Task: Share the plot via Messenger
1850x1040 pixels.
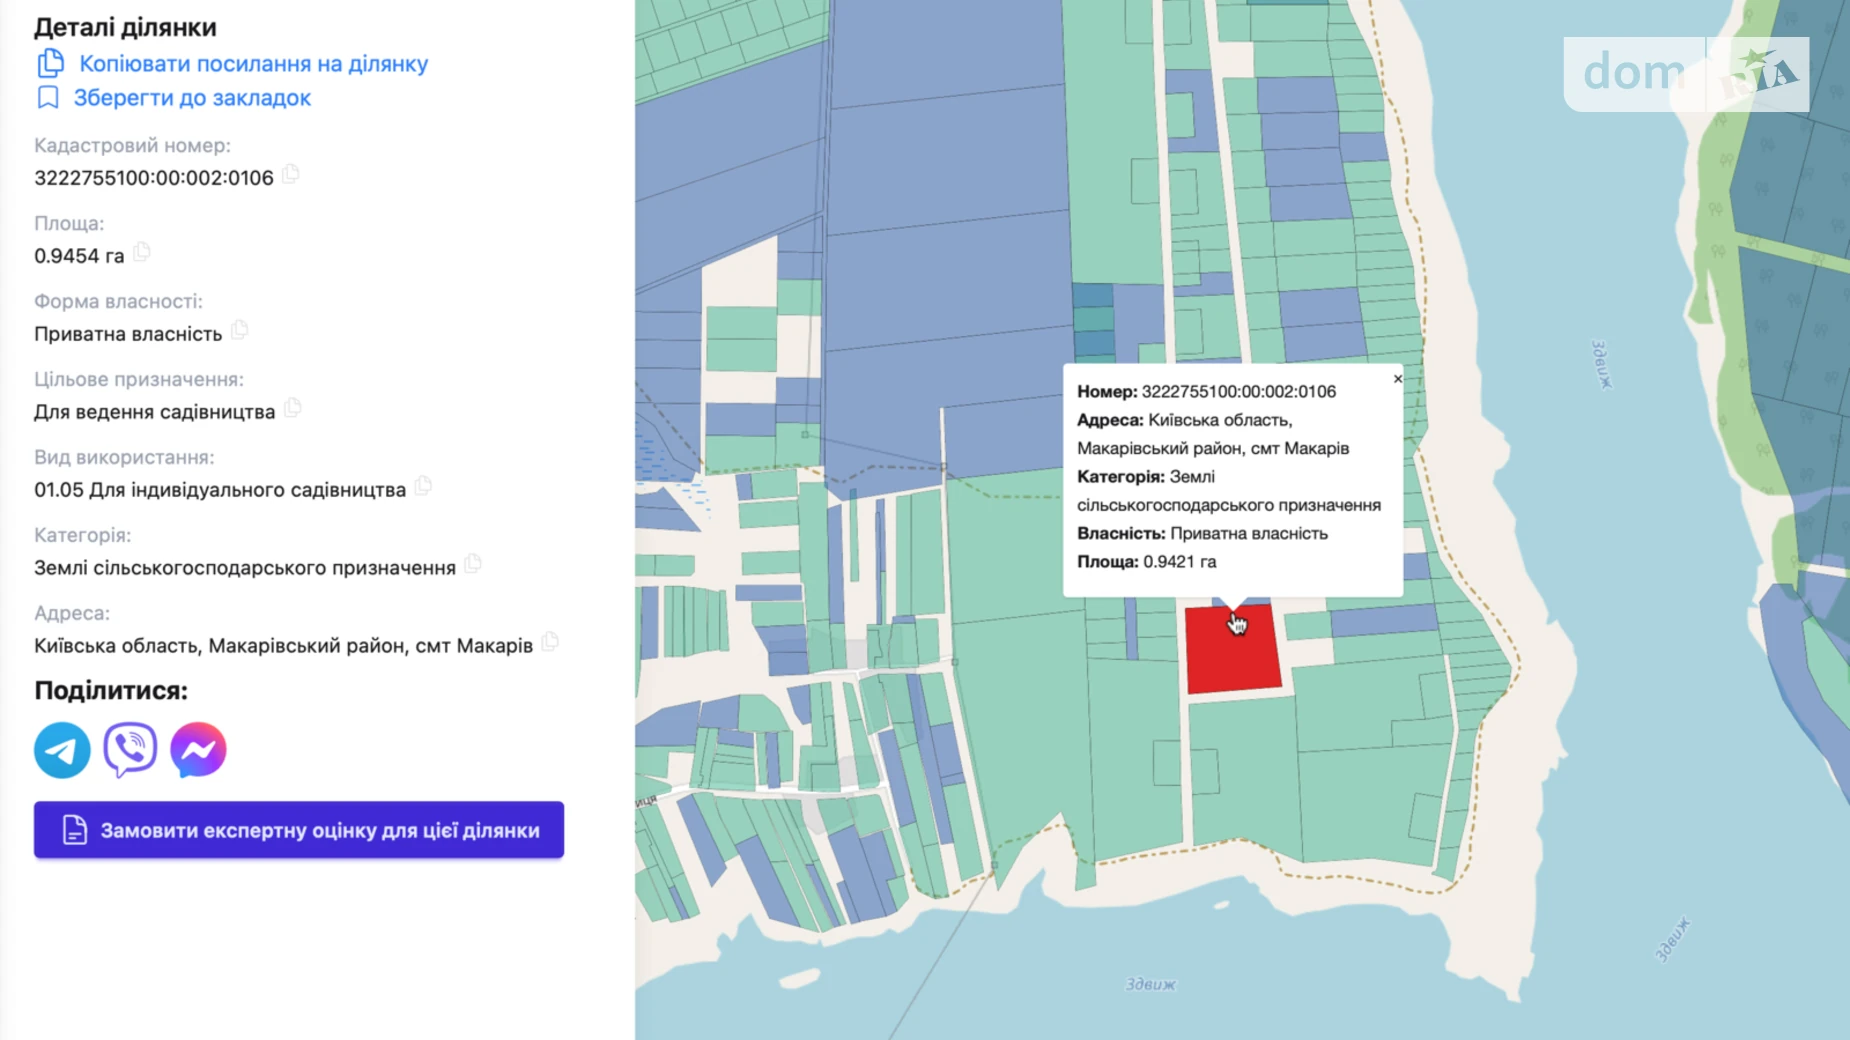Action: click(198, 750)
